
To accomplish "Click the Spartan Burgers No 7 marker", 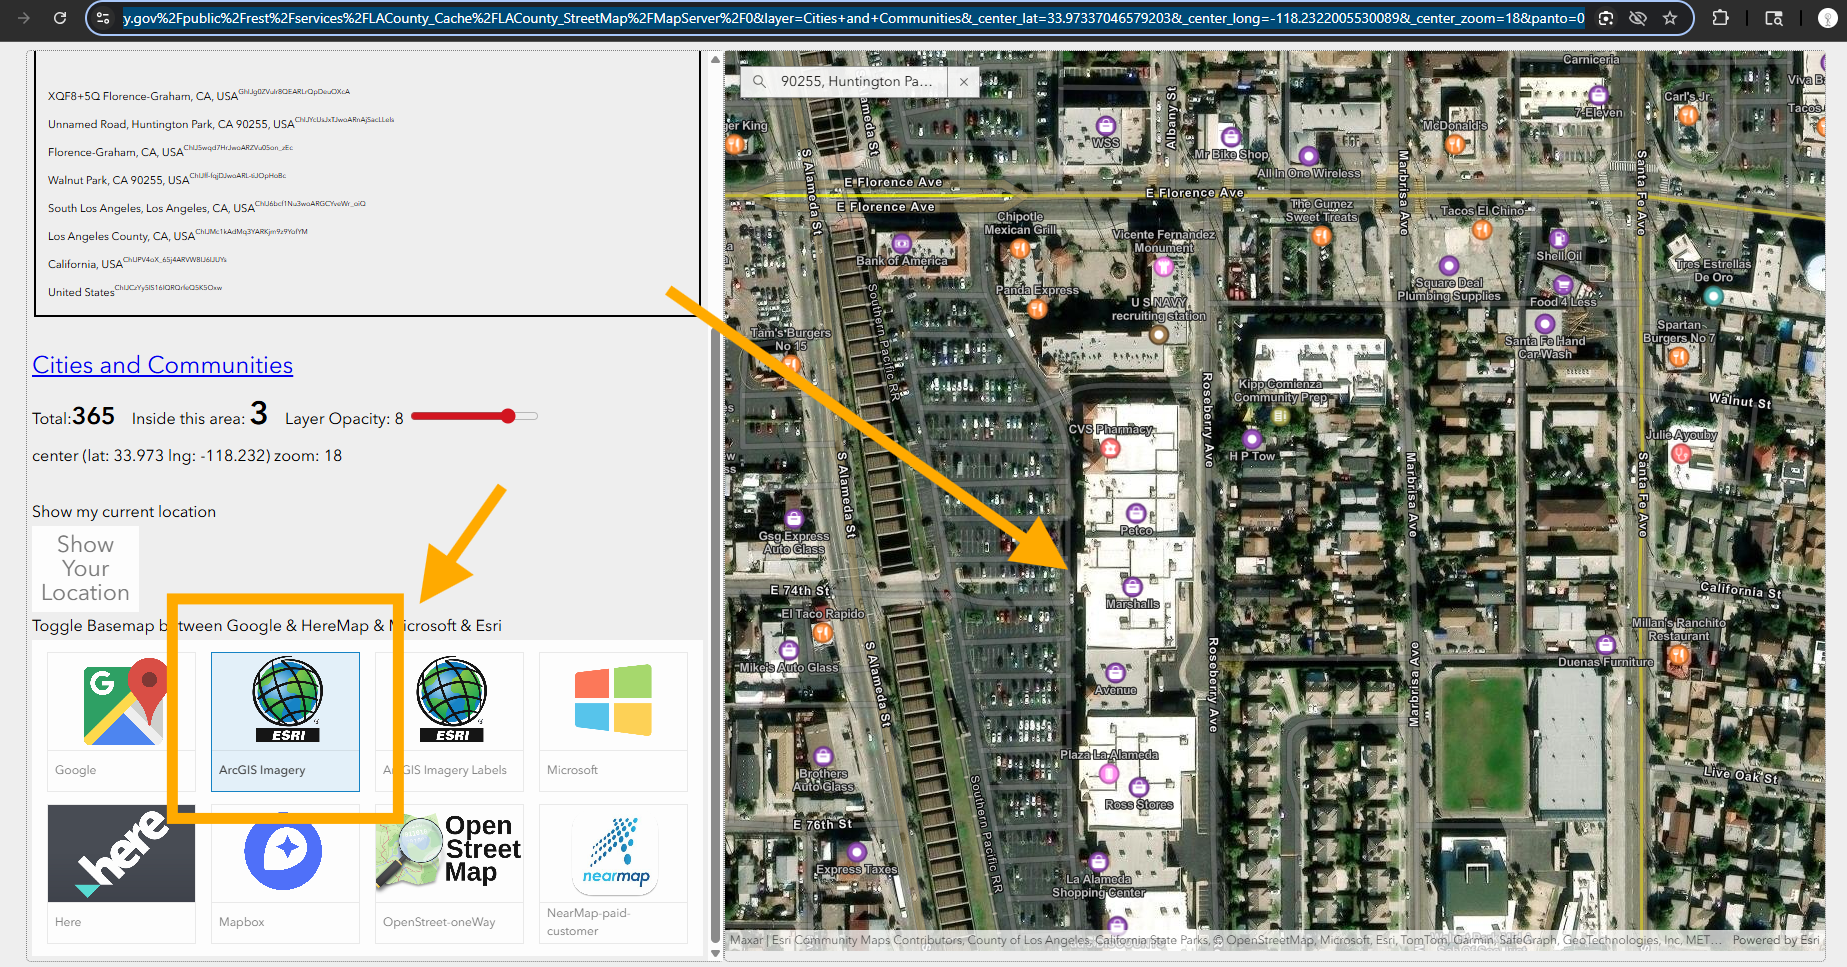I will tap(1679, 356).
